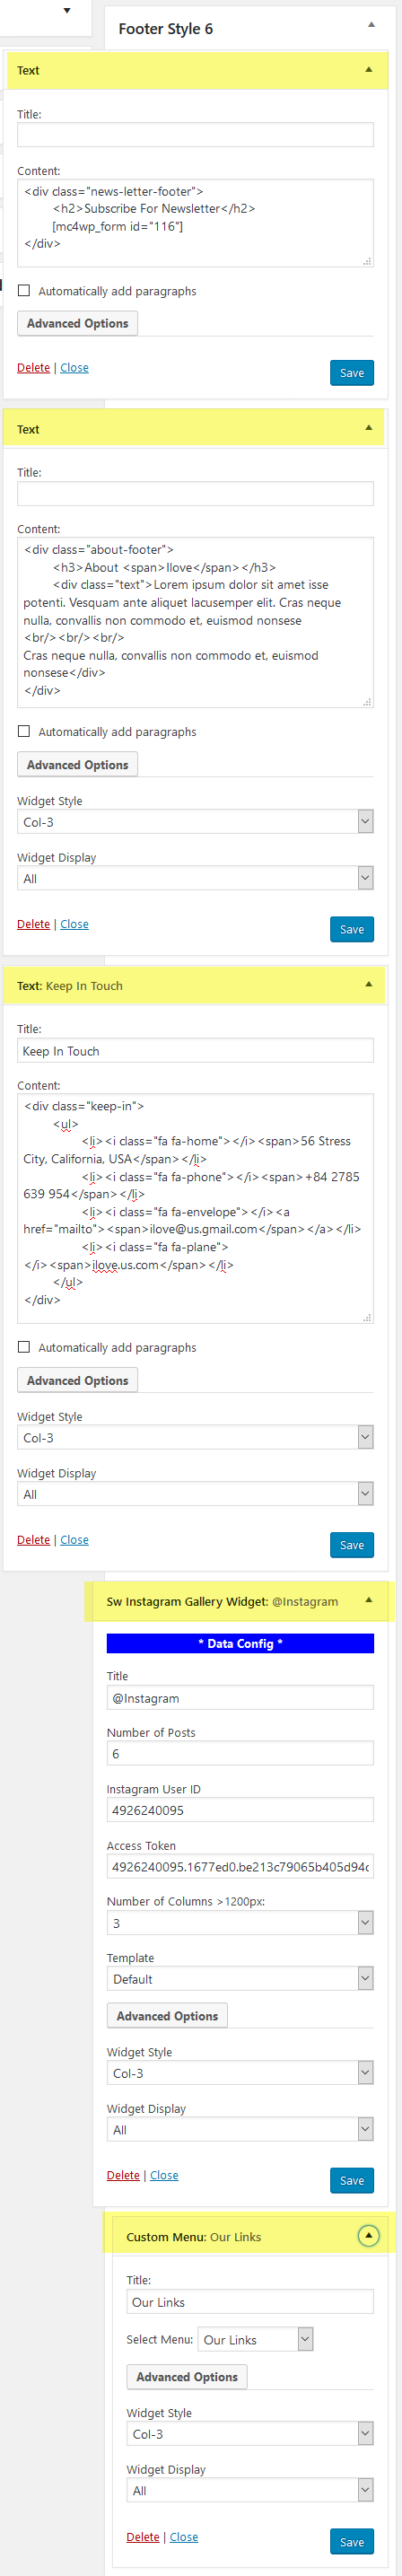Enable auto paragraphs in Keep In Touch widget
The width and height of the screenshot is (402, 2576).
(x=24, y=1347)
